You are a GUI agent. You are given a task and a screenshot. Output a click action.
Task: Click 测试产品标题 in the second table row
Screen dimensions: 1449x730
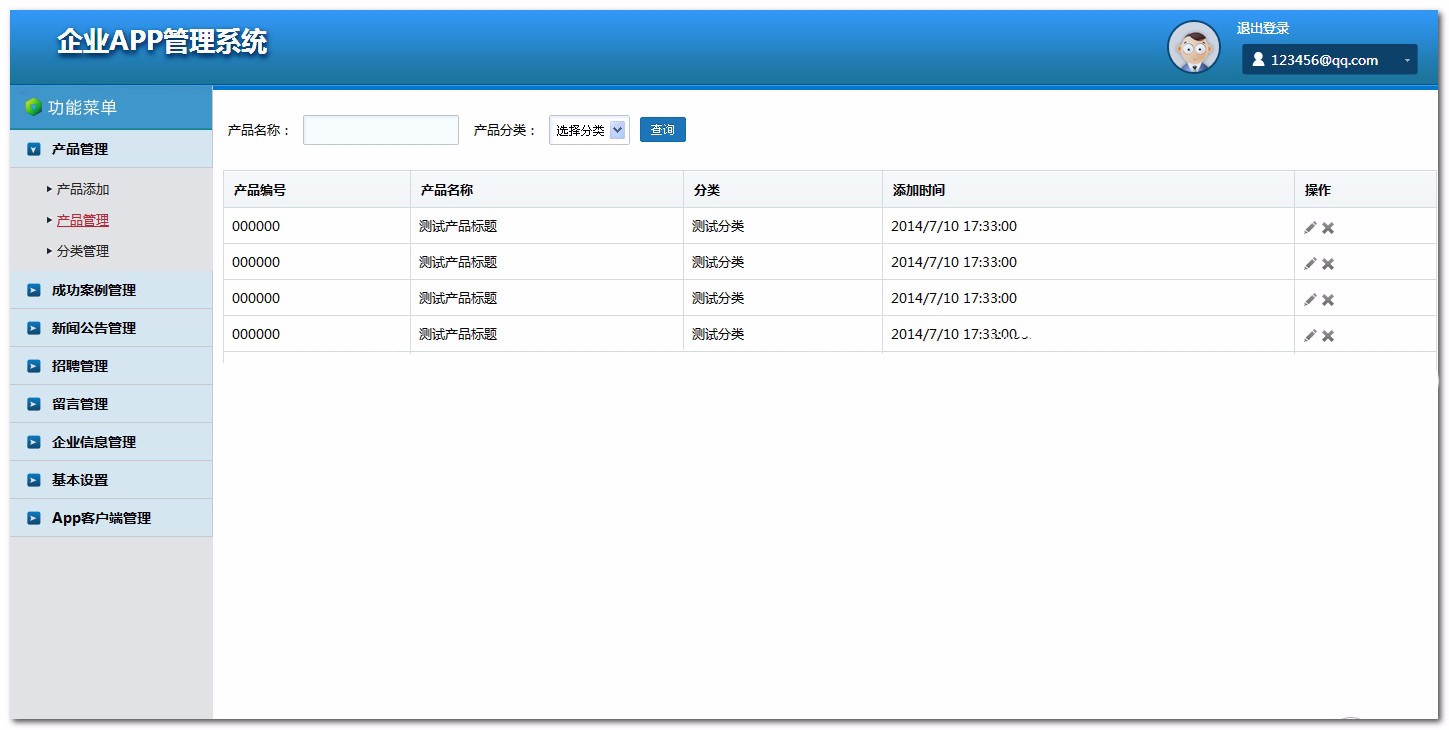(x=458, y=262)
